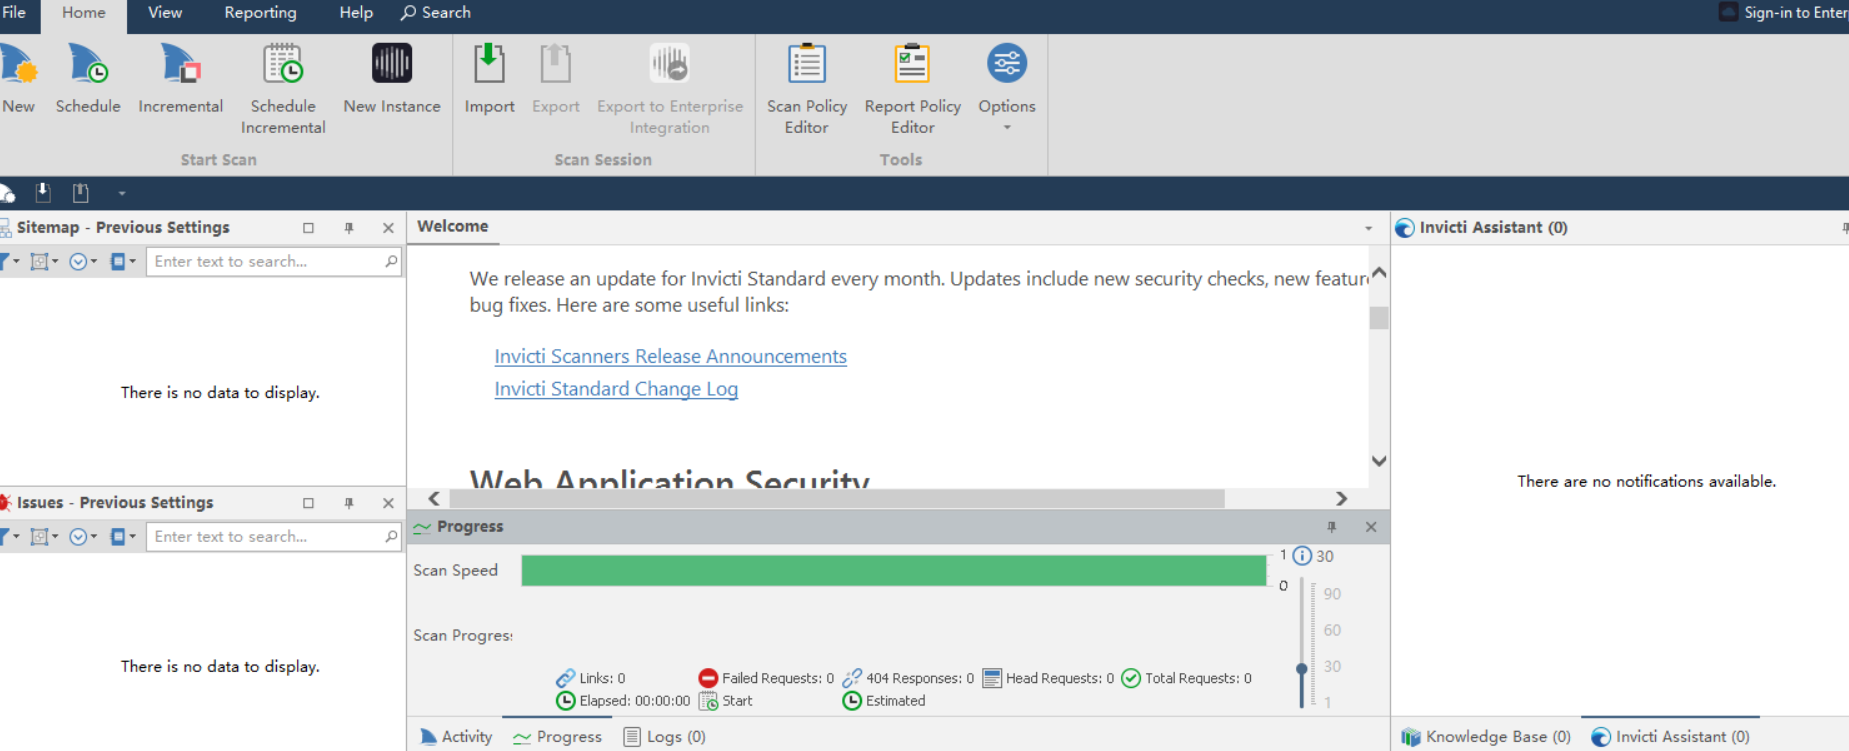This screenshot has width=1849, height=751.
Task: Switch to the Logs (0) tab
Action: (x=665, y=737)
